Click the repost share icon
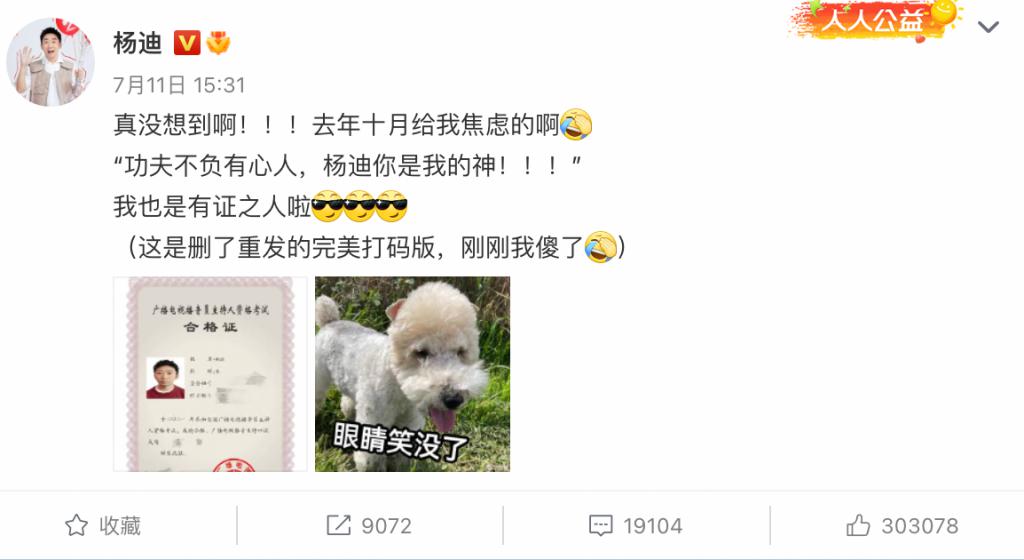The height and width of the screenshot is (560, 1024). 338,525
